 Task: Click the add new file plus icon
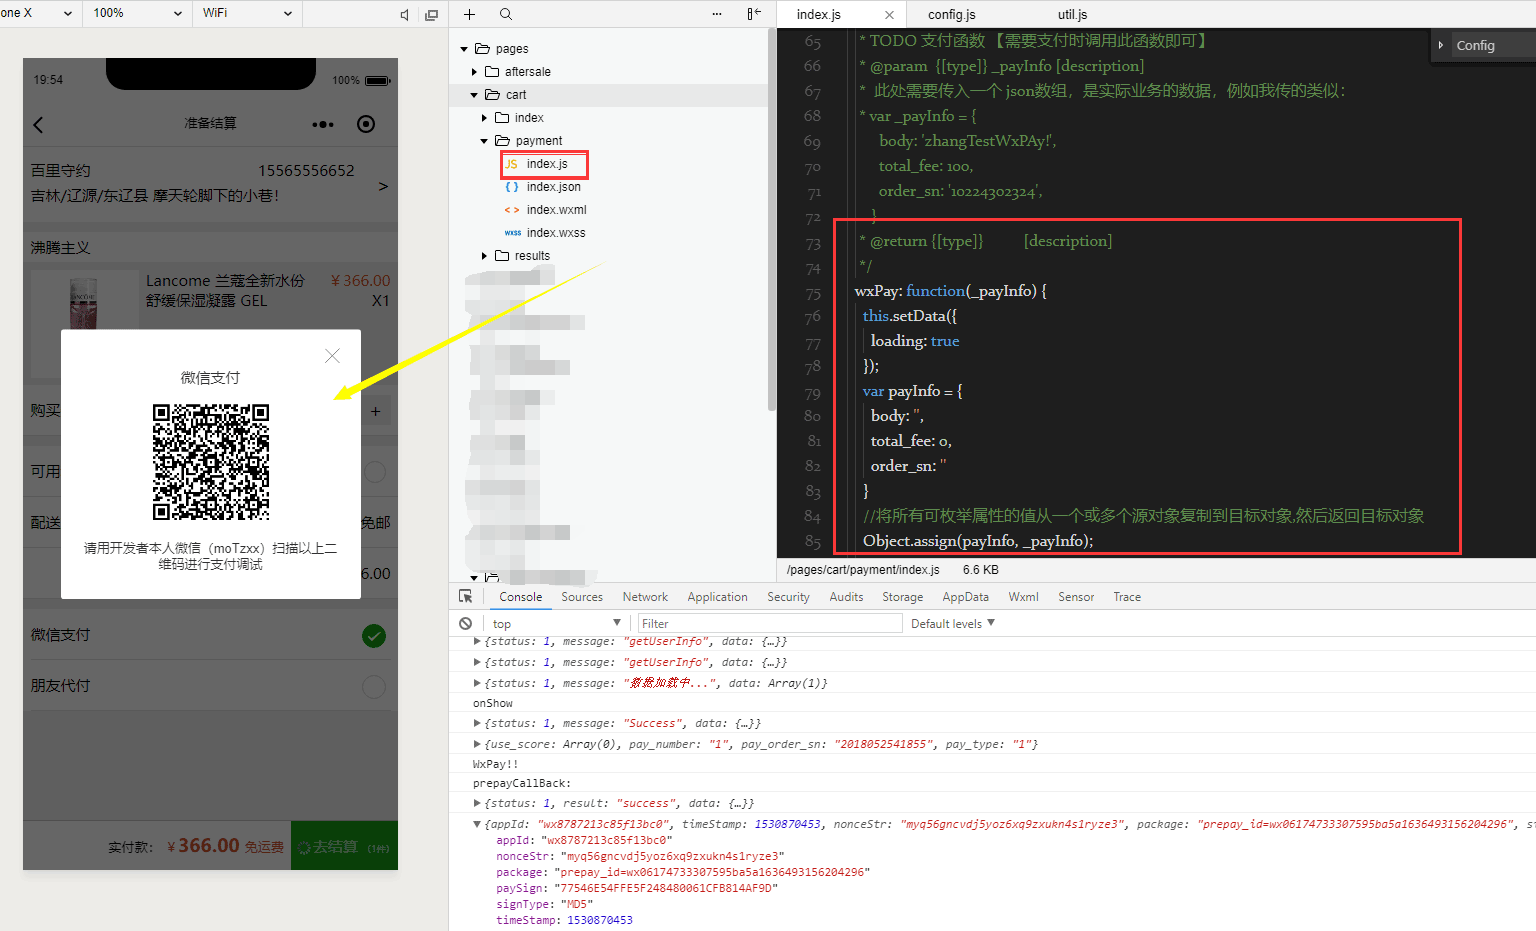[x=469, y=14]
